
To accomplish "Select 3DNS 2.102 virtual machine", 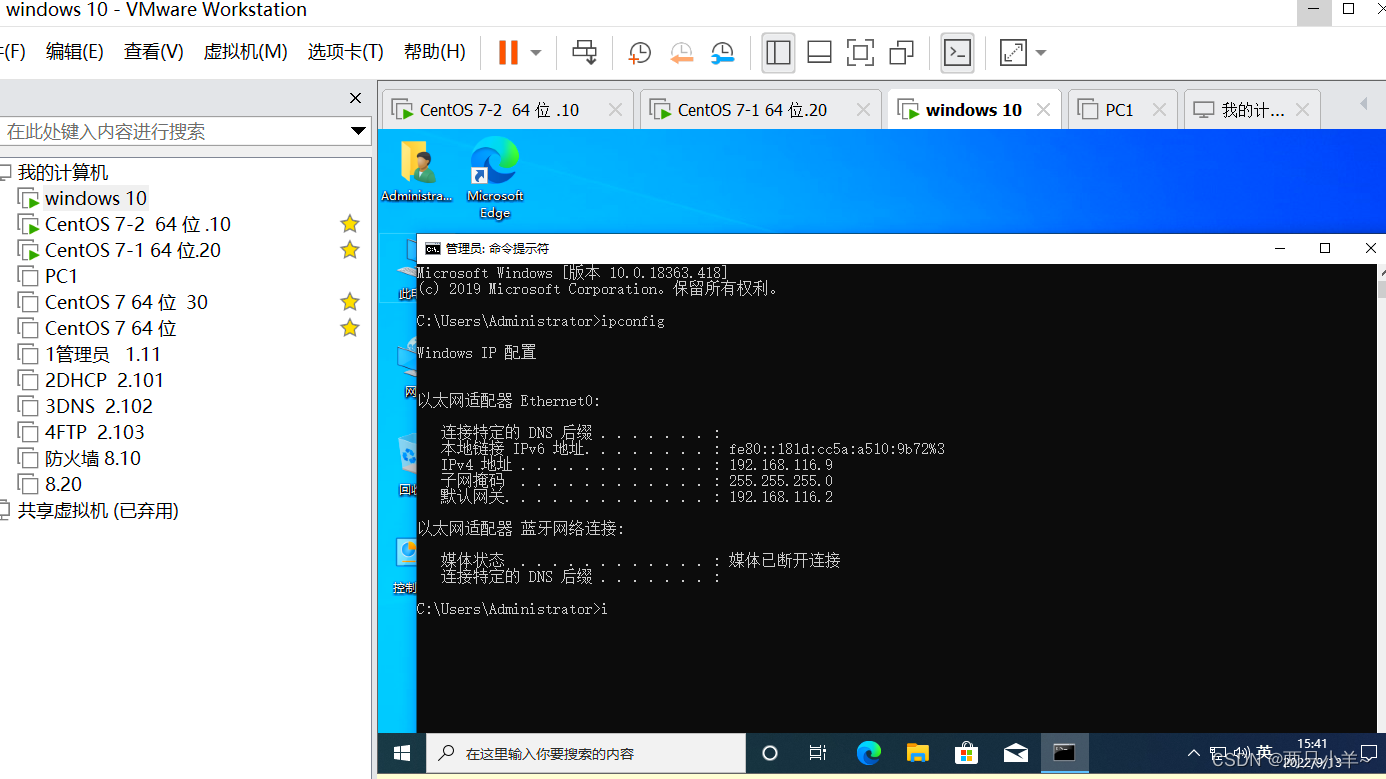I will click(99, 406).
